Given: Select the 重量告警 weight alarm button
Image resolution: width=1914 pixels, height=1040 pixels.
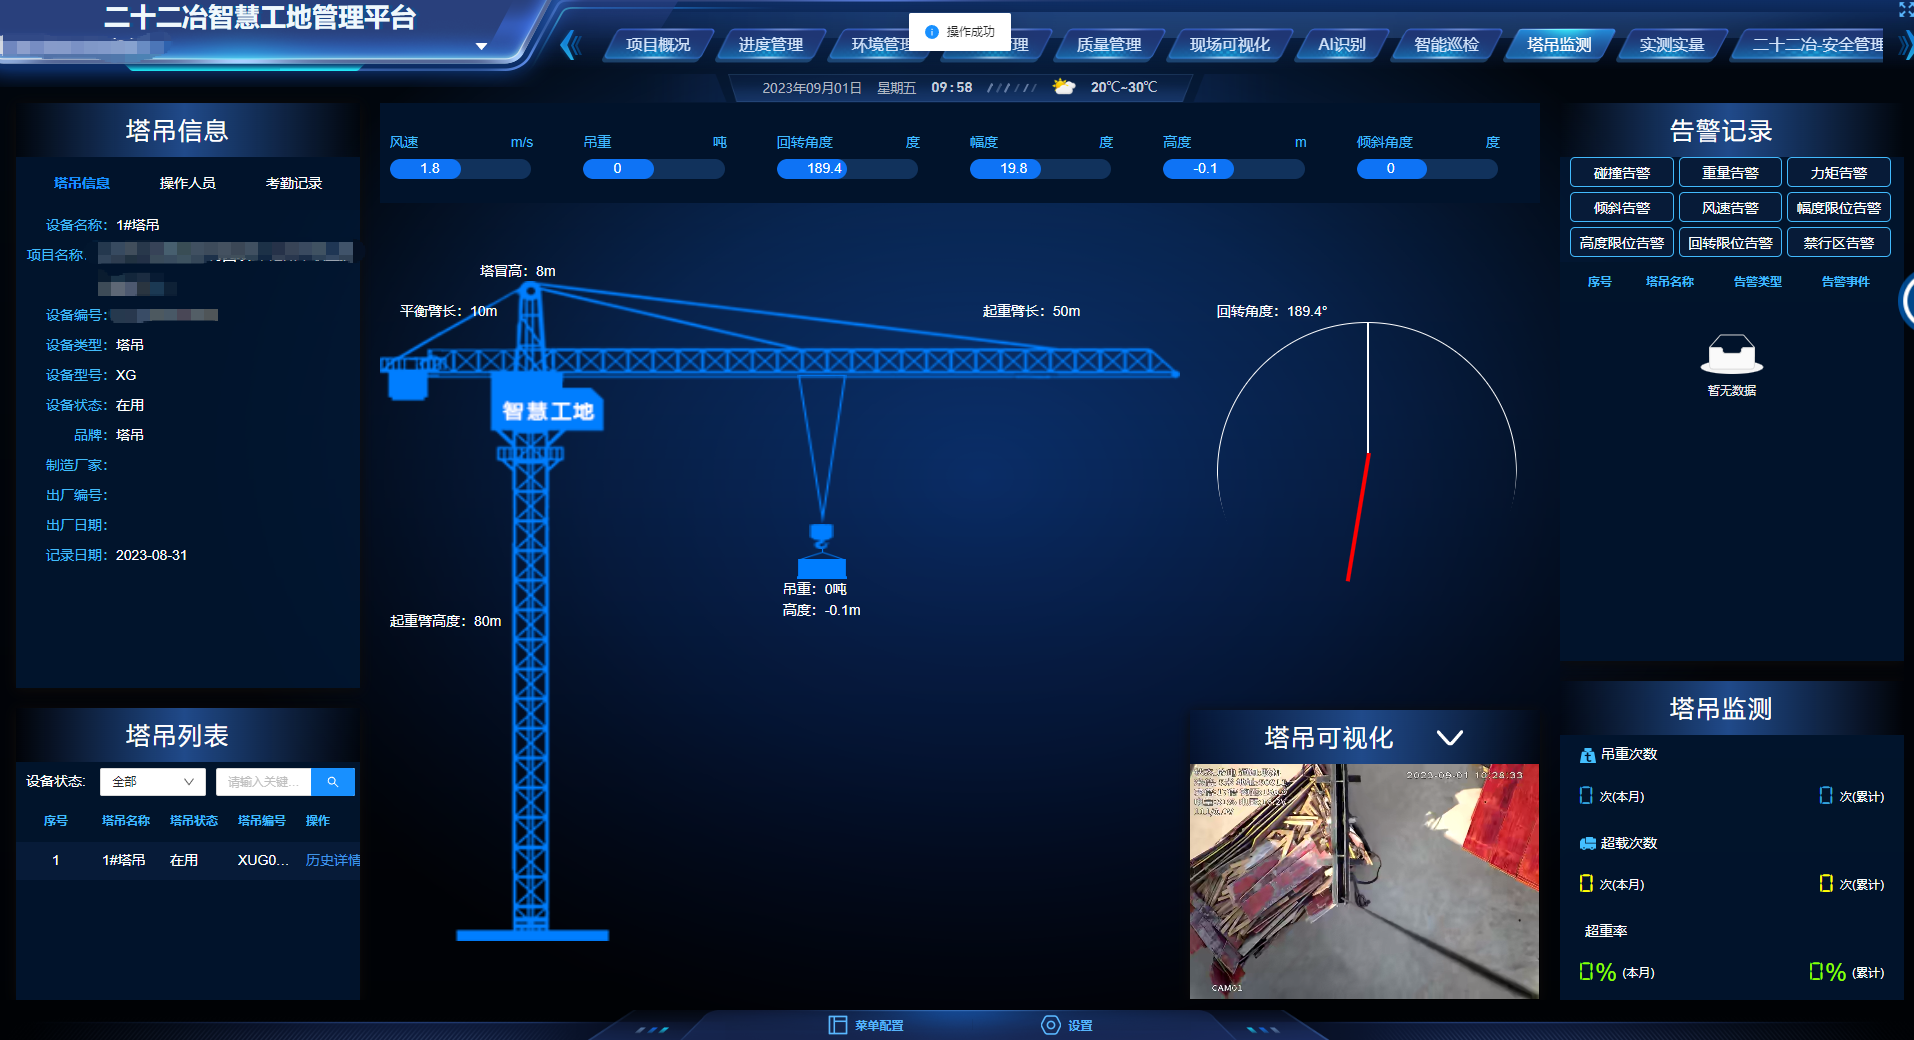Looking at the screenshot, I should pos(1729,173).
